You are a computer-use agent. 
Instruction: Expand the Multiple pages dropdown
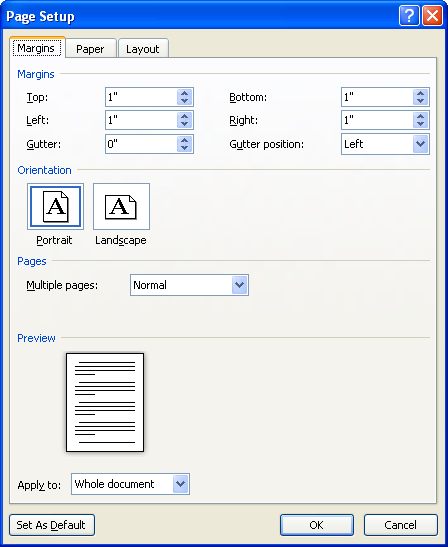tap(239, 285)
